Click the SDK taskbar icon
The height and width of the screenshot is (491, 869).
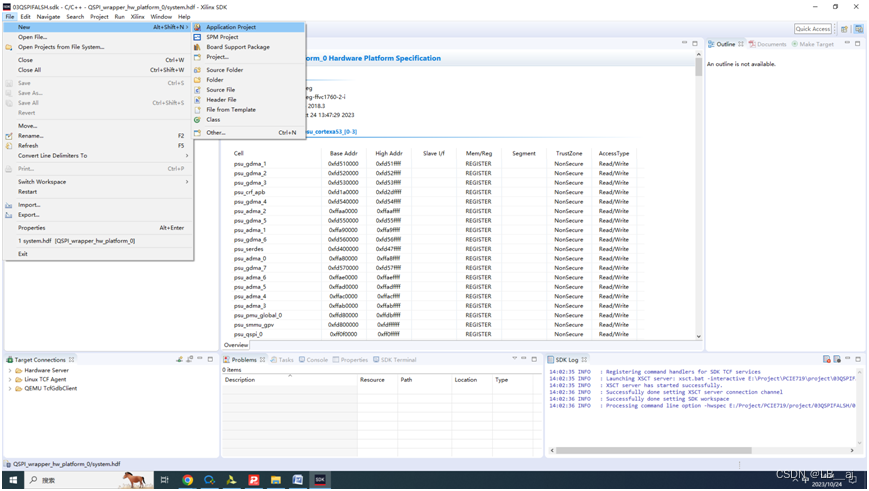[320, 480]
